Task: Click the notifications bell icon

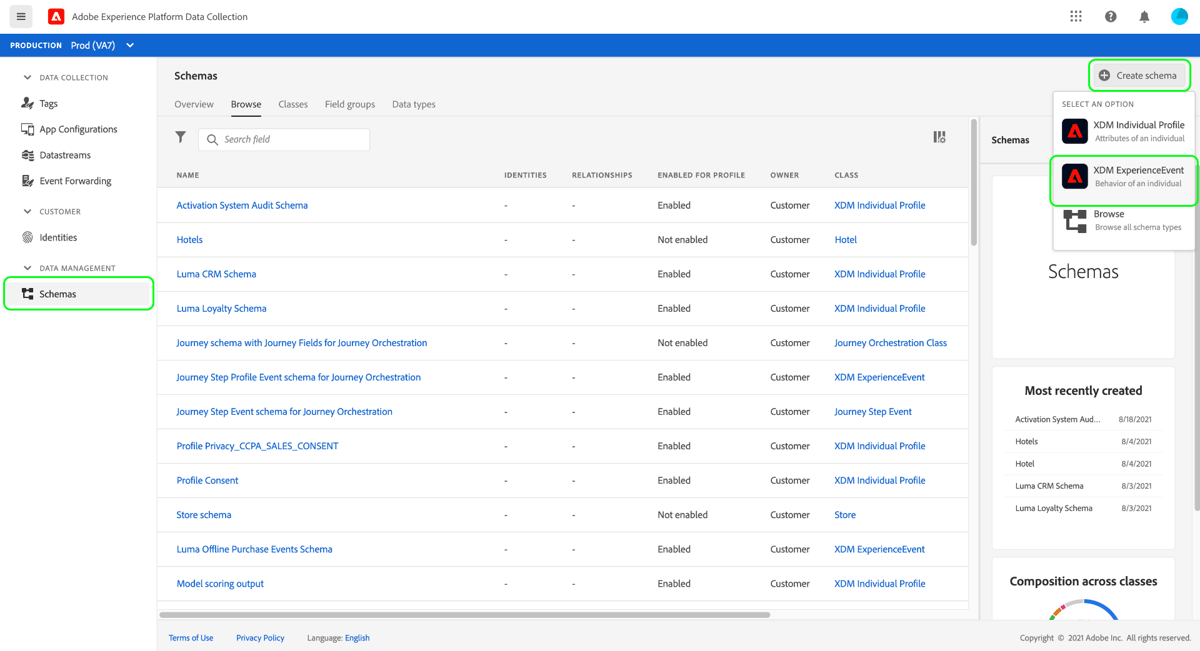Action: [1143, 16]
